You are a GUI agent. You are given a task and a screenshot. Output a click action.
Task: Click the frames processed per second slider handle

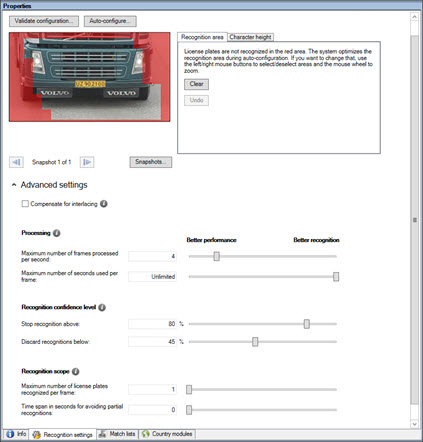(x=217, y=256)
